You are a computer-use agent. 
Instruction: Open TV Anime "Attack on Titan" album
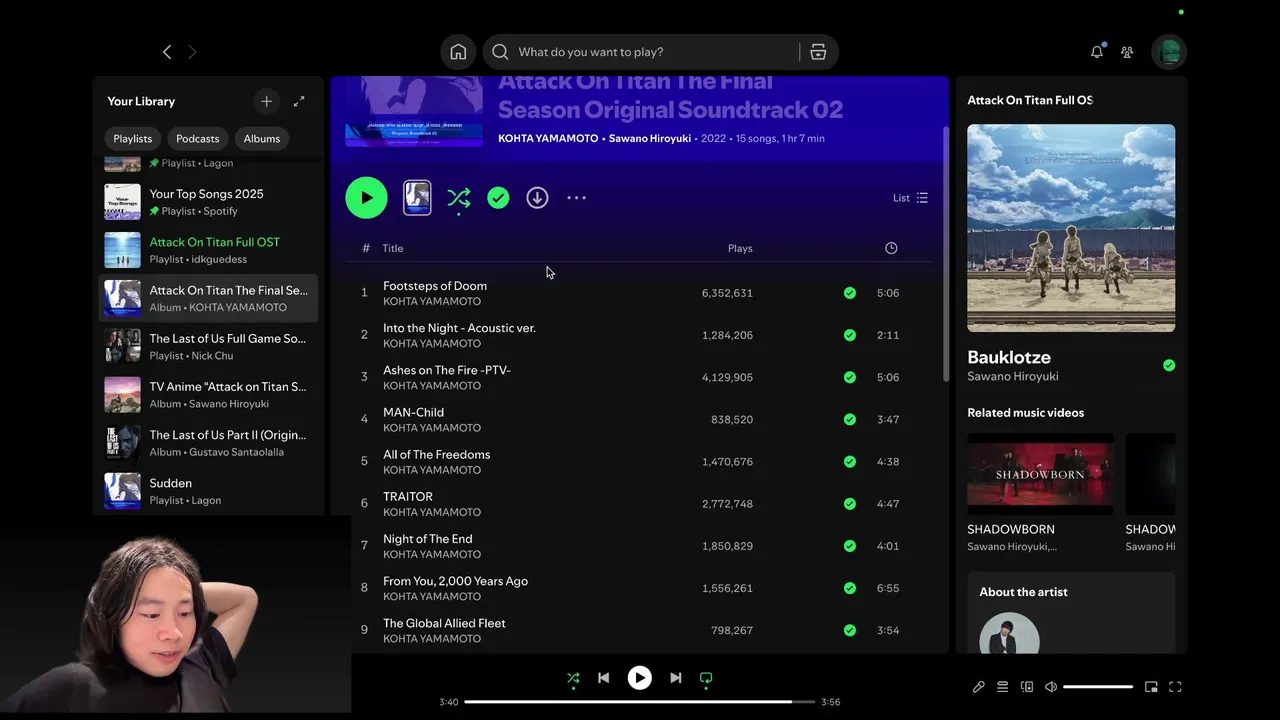point(208,394)
